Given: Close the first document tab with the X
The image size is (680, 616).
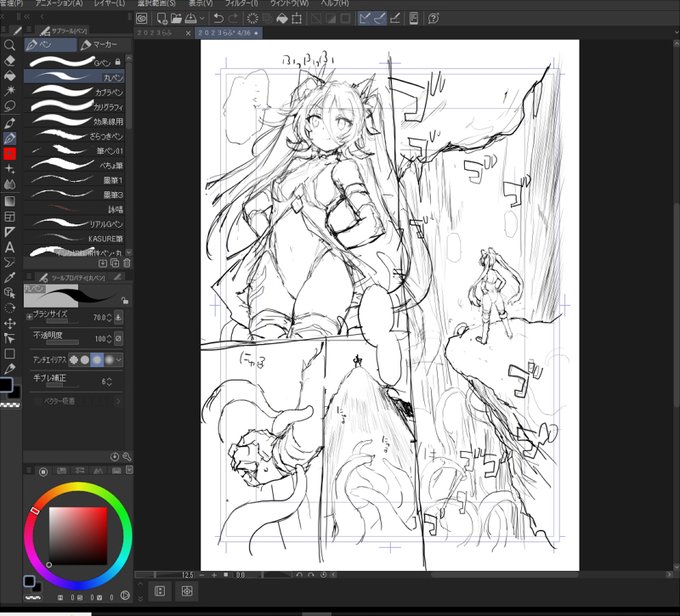Looking at the screenshot, I should coord(188,33).
